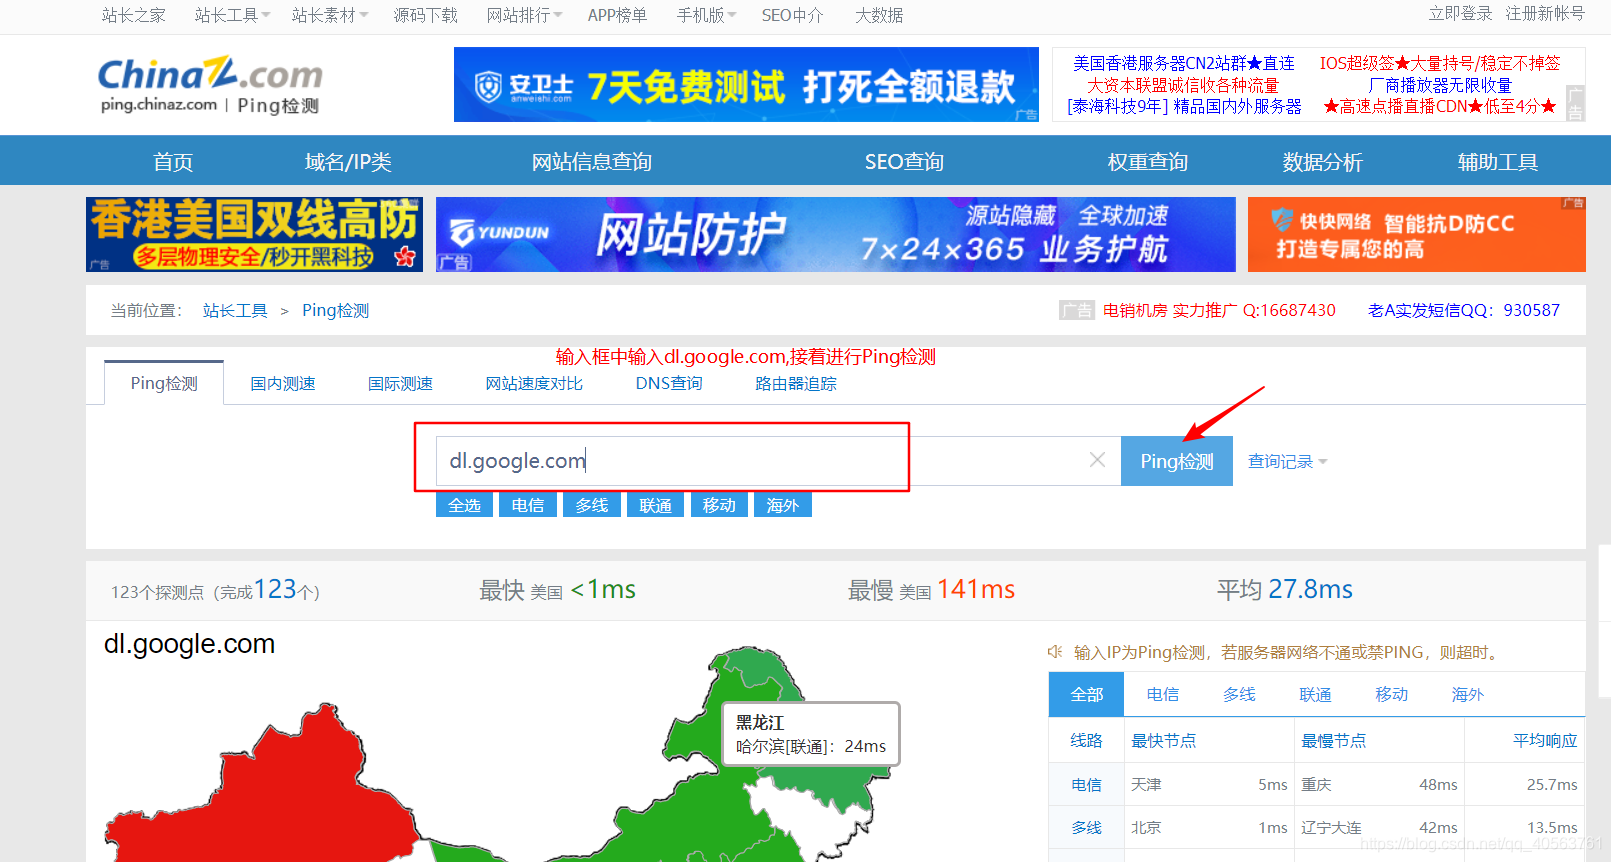Viewport: 1611px width, 862px height.
Task: Switch to the 国内测速 tab
Action: point(283,383)
